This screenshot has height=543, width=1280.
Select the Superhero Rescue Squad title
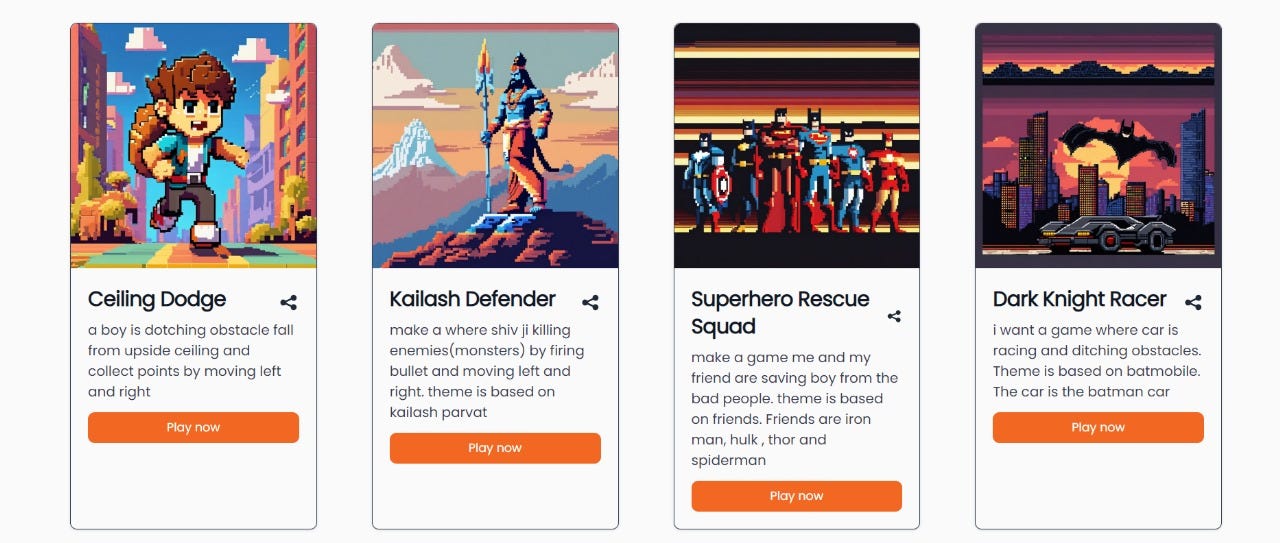[x=780, y=312]
